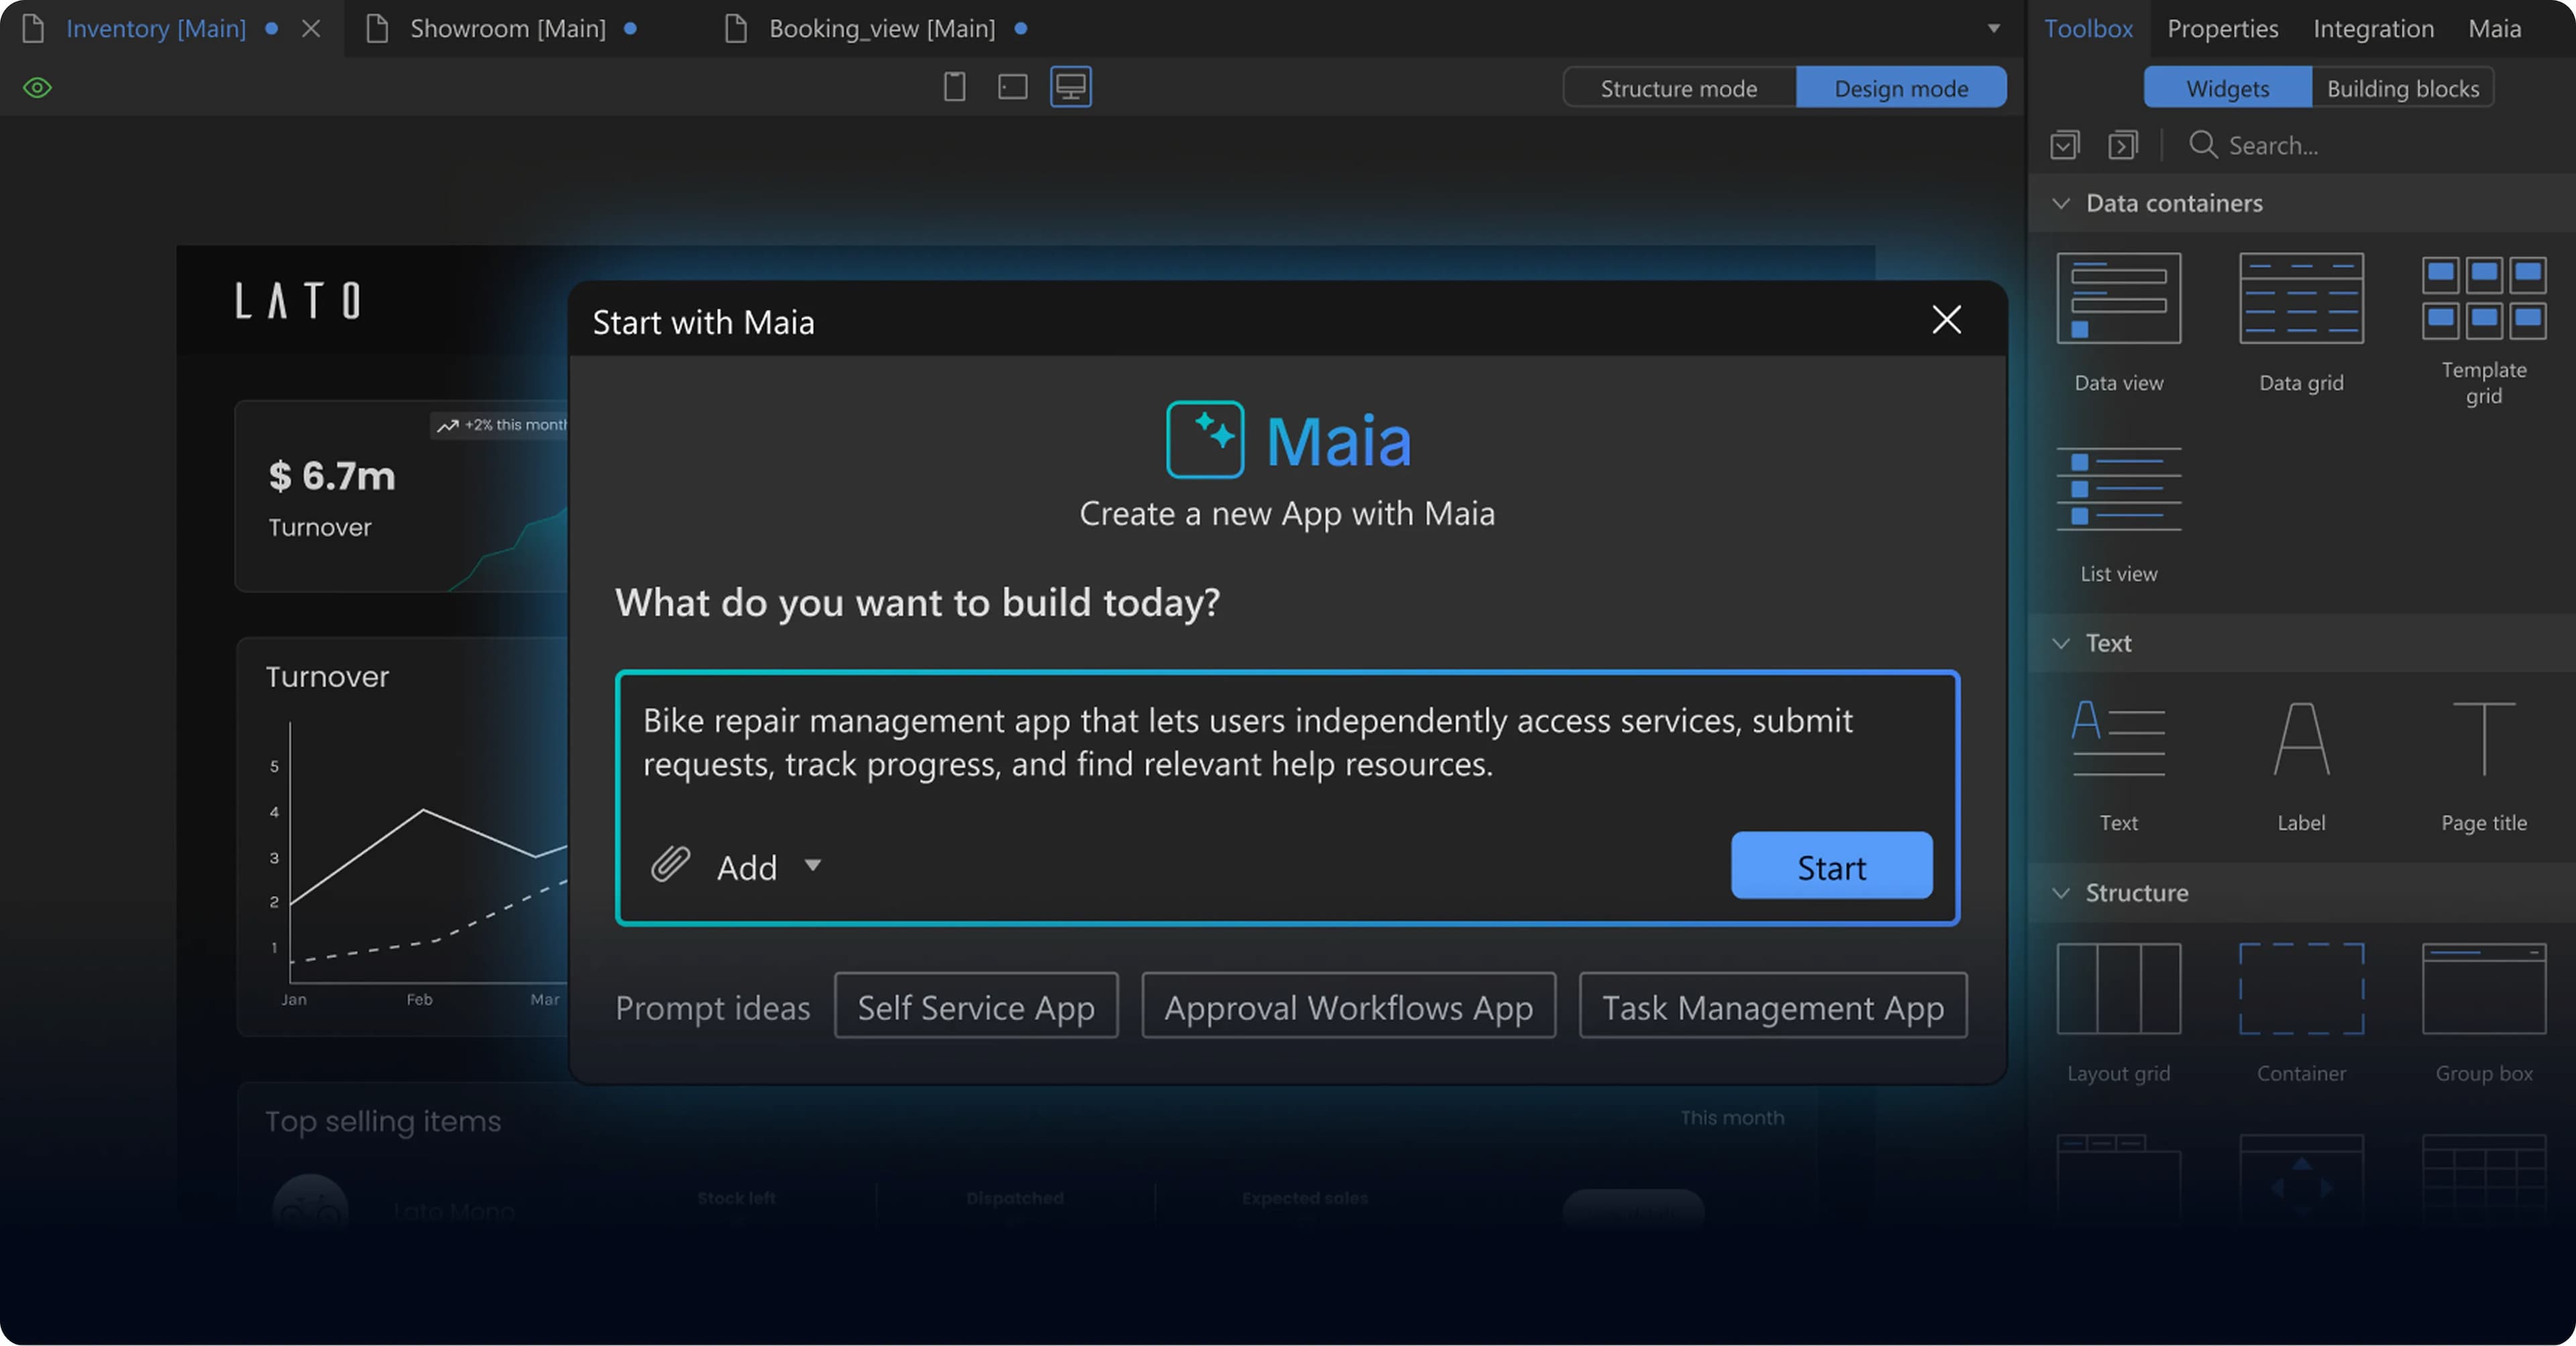This screenshot has width=2576, height=1346.
Task: Switch to mobile preview device icon
Action: 954,87
